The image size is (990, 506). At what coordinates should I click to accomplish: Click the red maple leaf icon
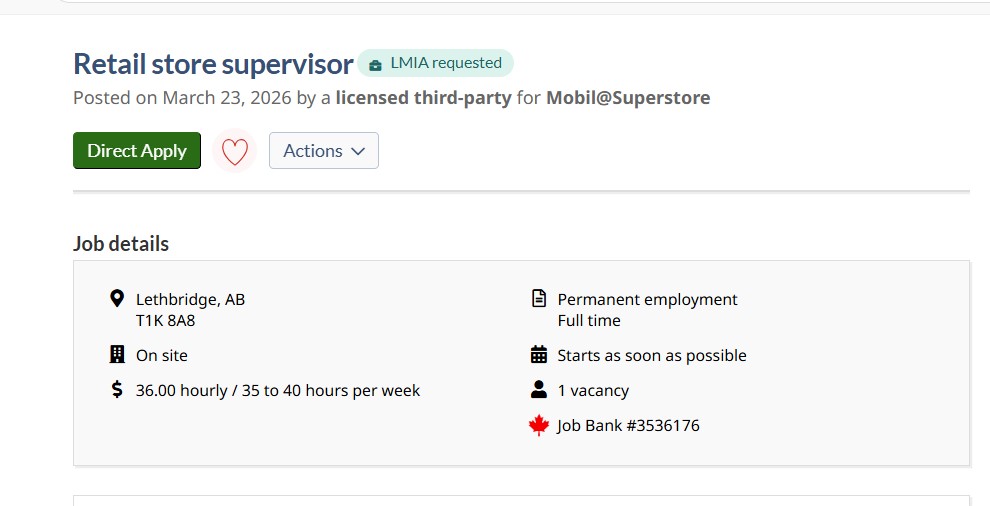[x=539, y=426]
